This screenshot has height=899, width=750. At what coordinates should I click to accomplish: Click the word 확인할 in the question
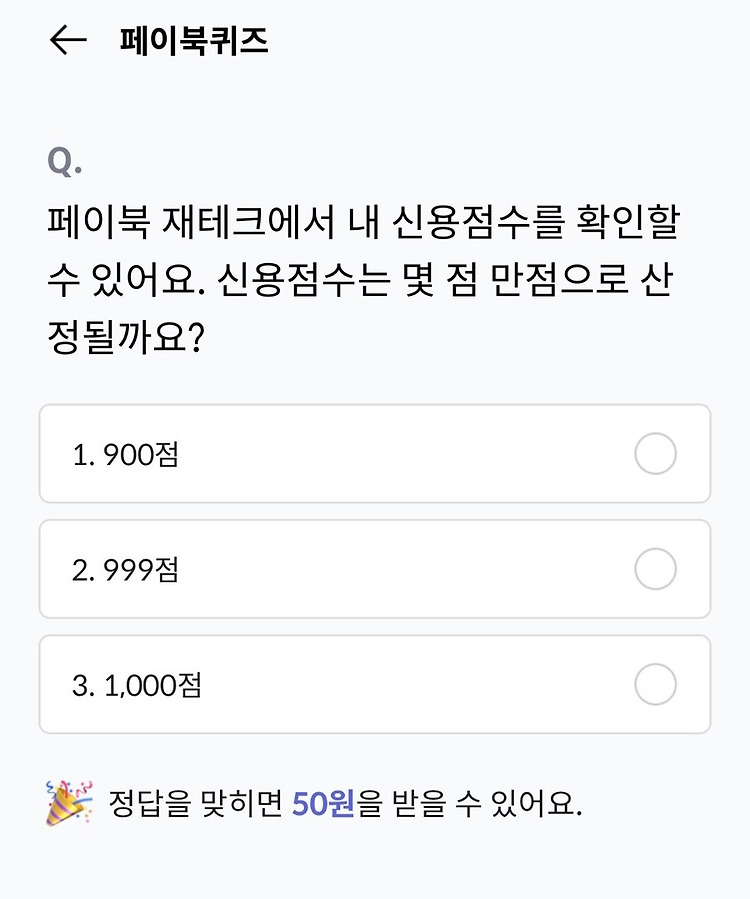628,222
